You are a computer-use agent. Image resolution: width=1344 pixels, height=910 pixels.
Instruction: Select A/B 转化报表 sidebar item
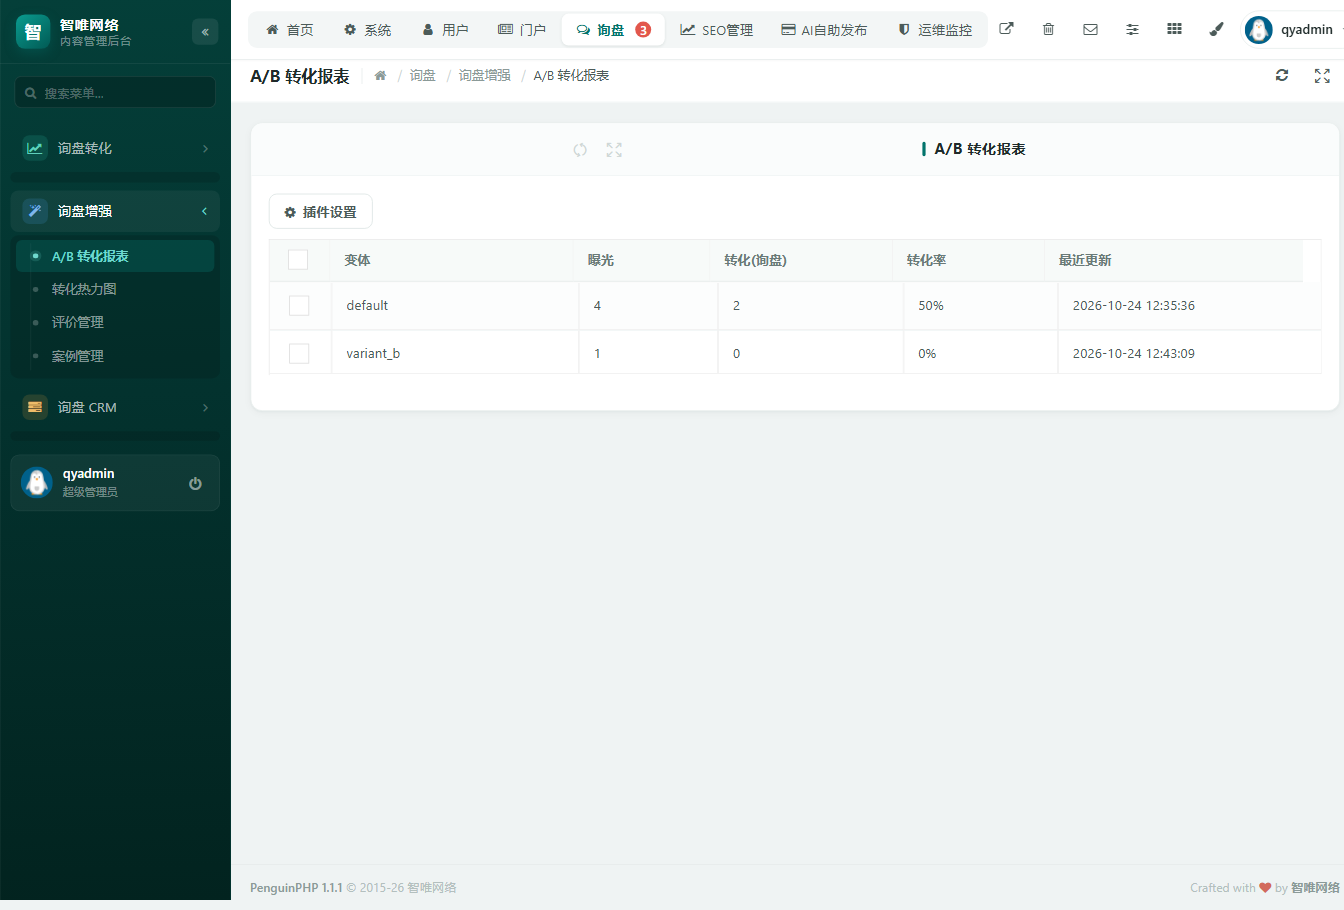point(115,256)
